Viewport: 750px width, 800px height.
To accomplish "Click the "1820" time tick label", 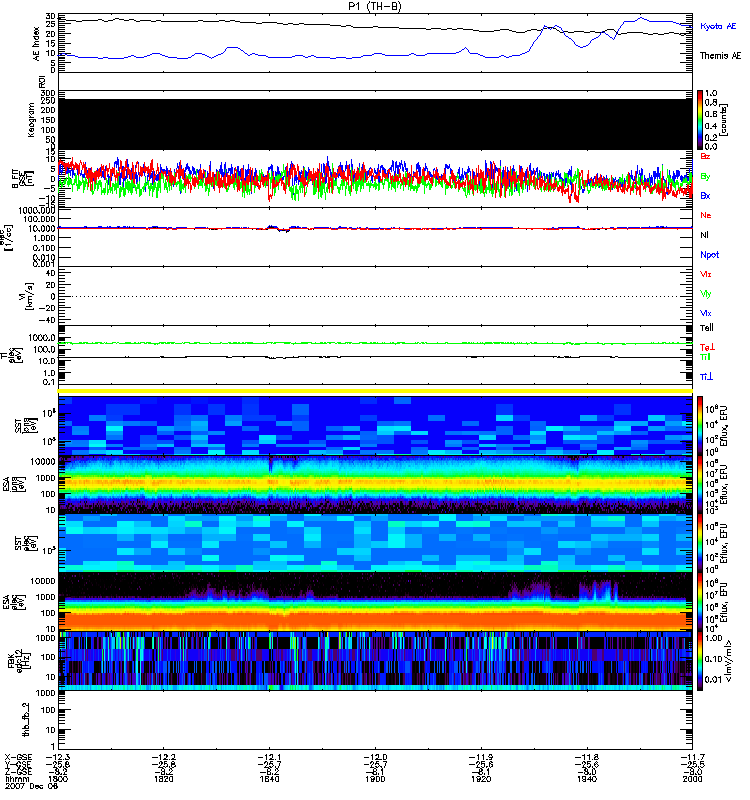I will 164,779.
